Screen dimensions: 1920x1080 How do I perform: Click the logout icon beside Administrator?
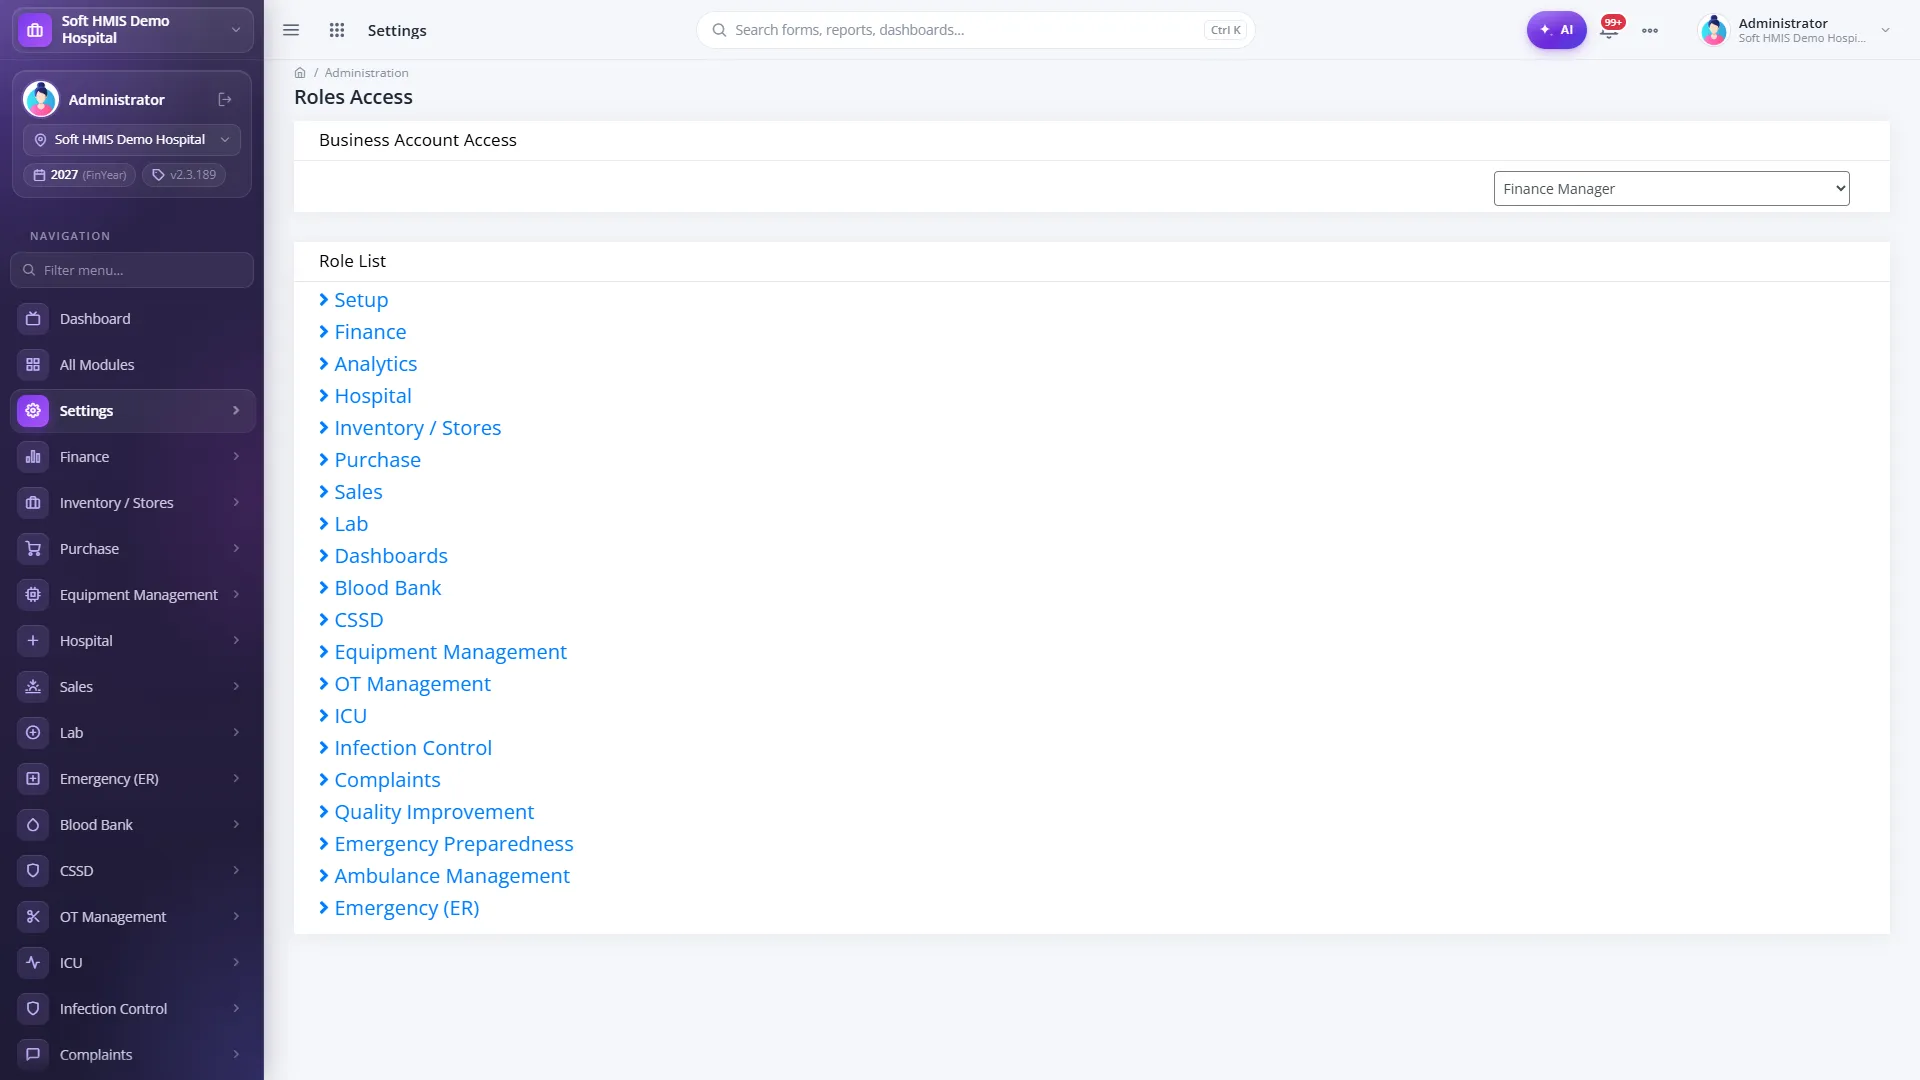(x=225, y=100)
